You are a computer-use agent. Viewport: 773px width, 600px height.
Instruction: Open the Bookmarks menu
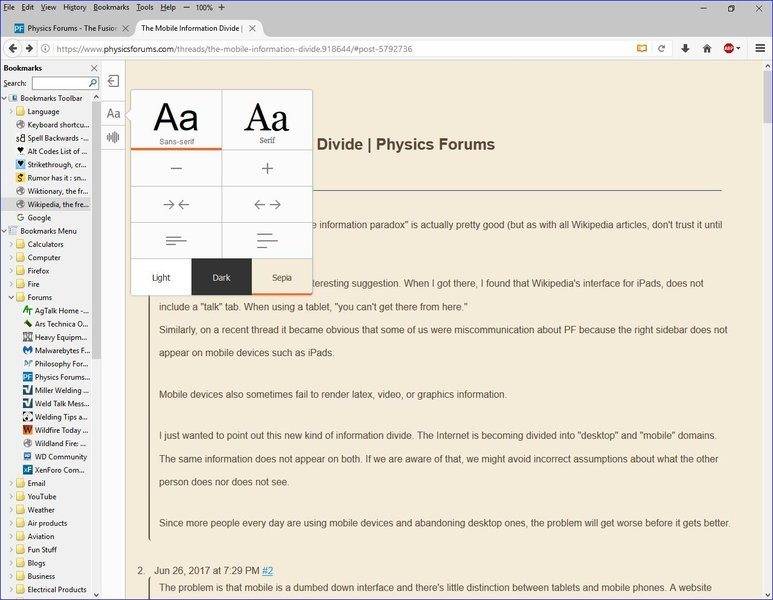(111, 7)
